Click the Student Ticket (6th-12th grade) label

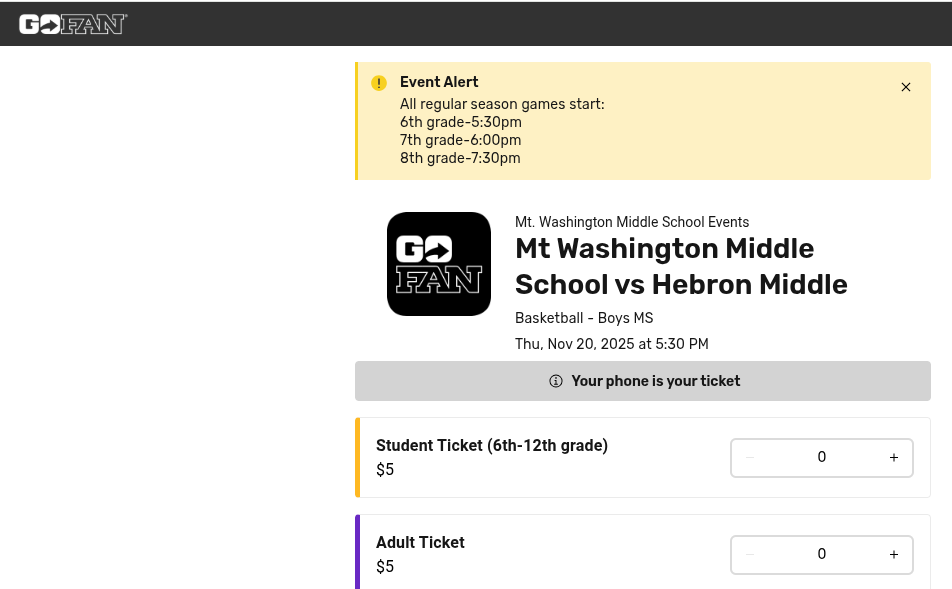[492, 446]
